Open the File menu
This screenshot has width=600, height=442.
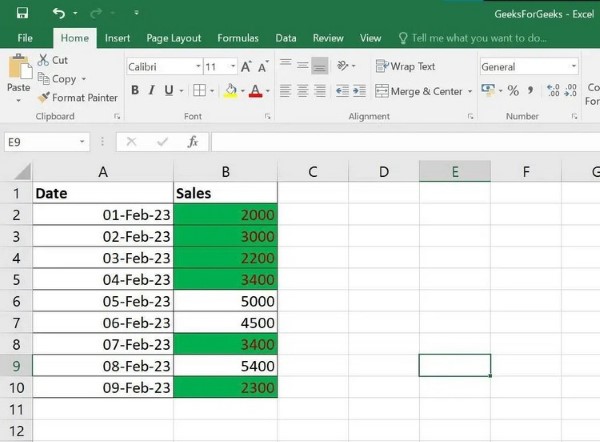coord(25,38)
